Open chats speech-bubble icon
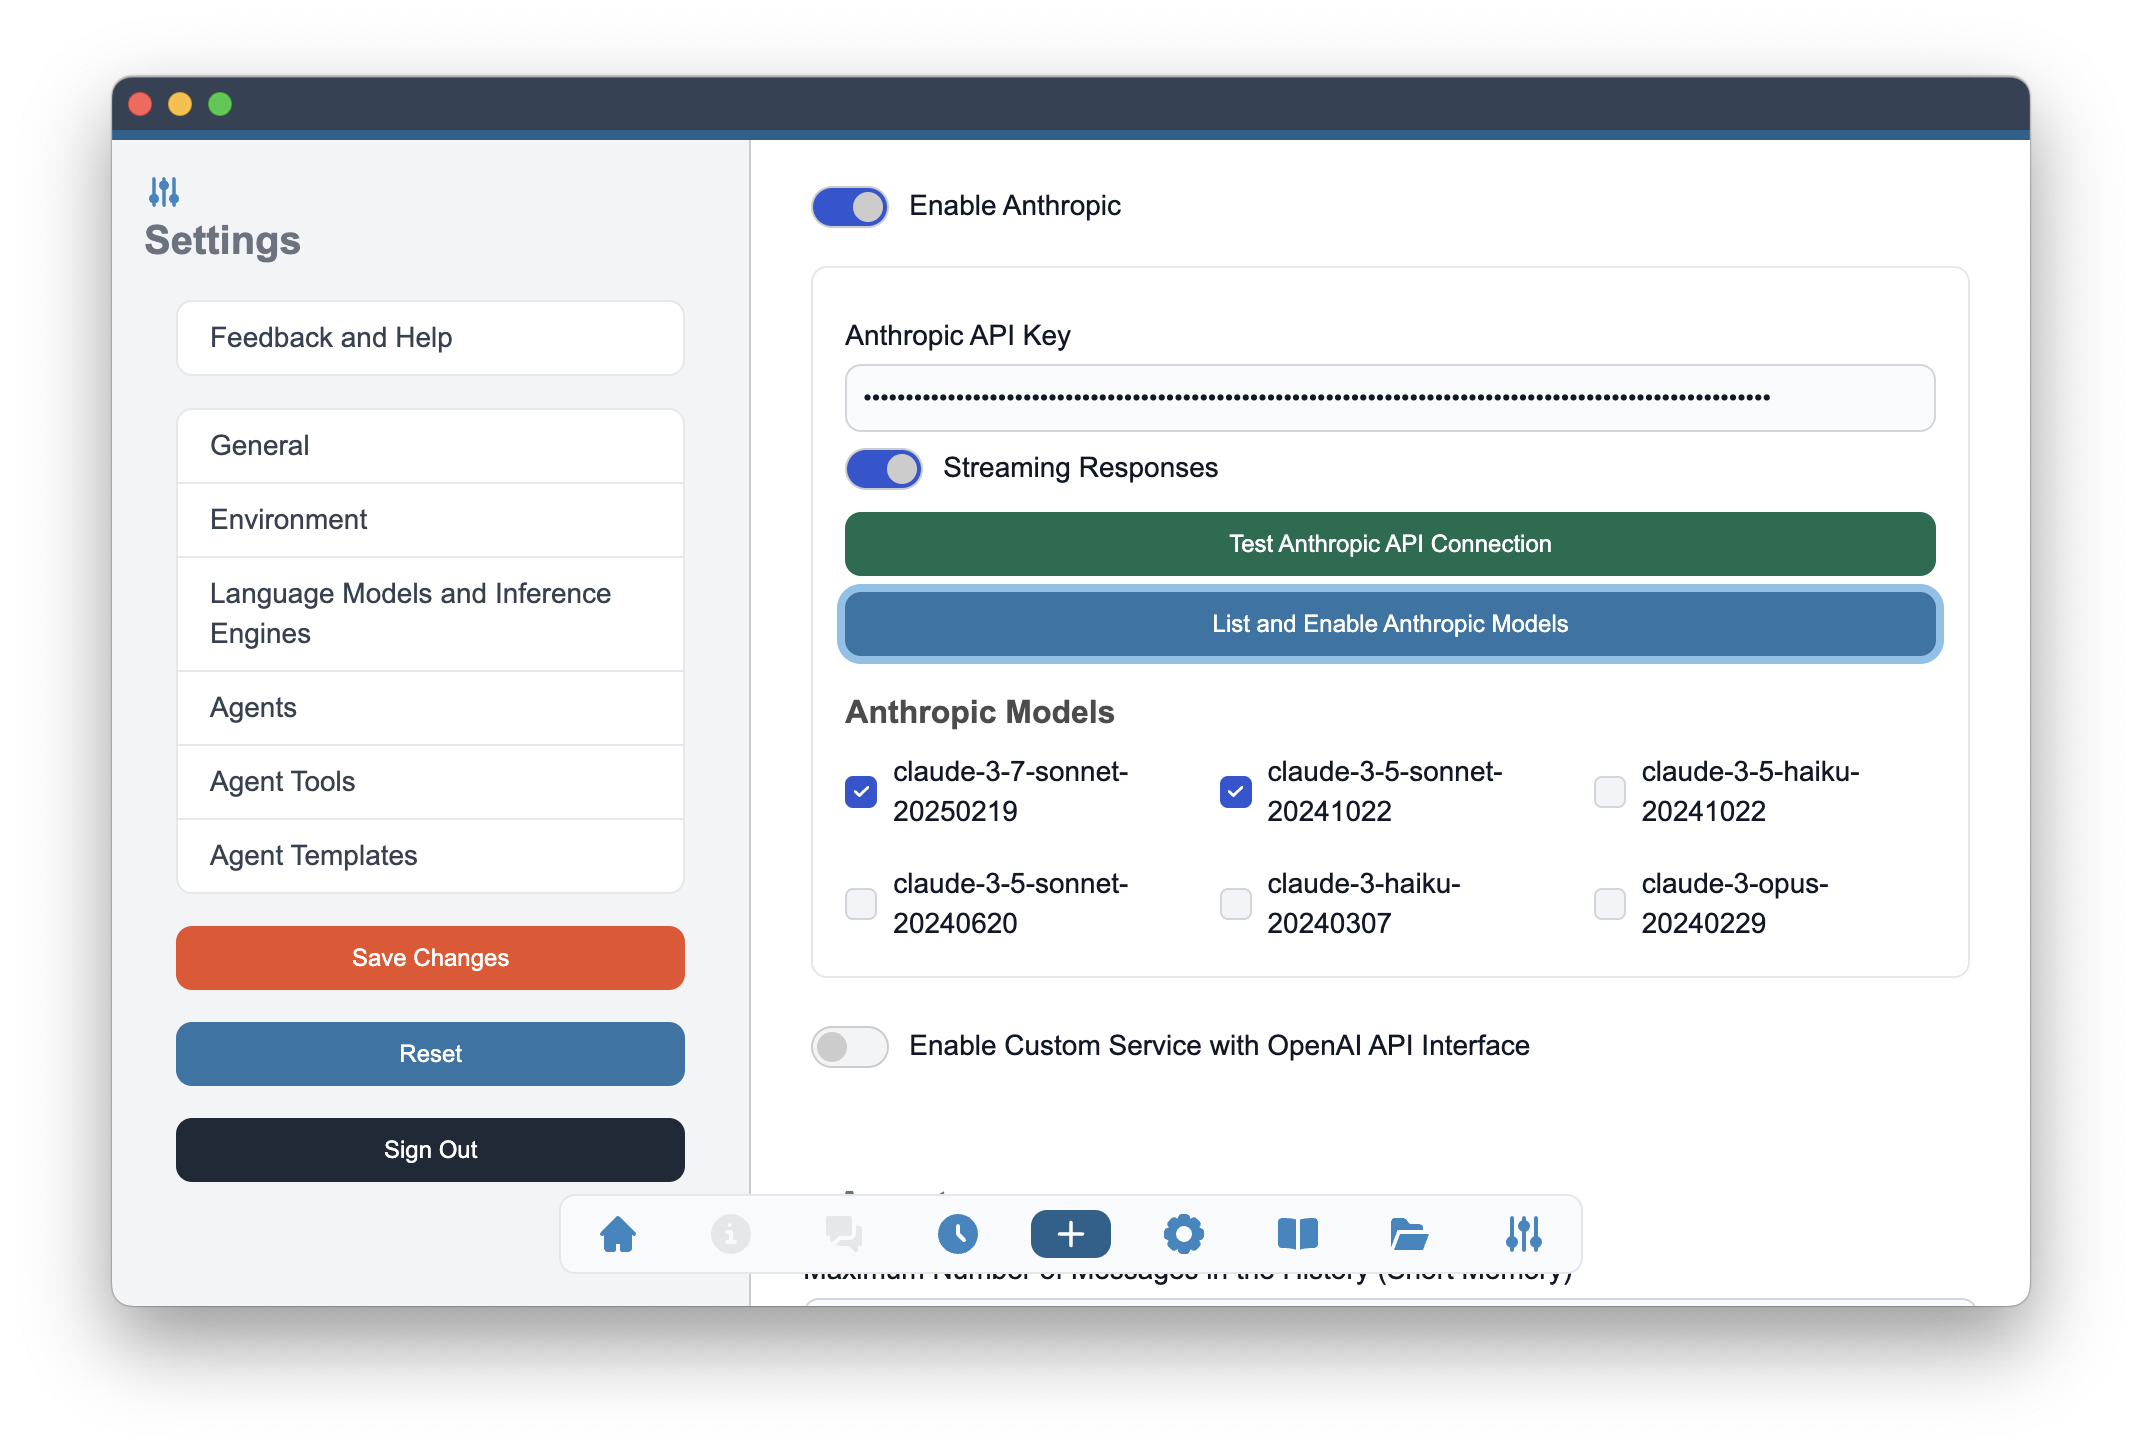 coord(844,1234)
